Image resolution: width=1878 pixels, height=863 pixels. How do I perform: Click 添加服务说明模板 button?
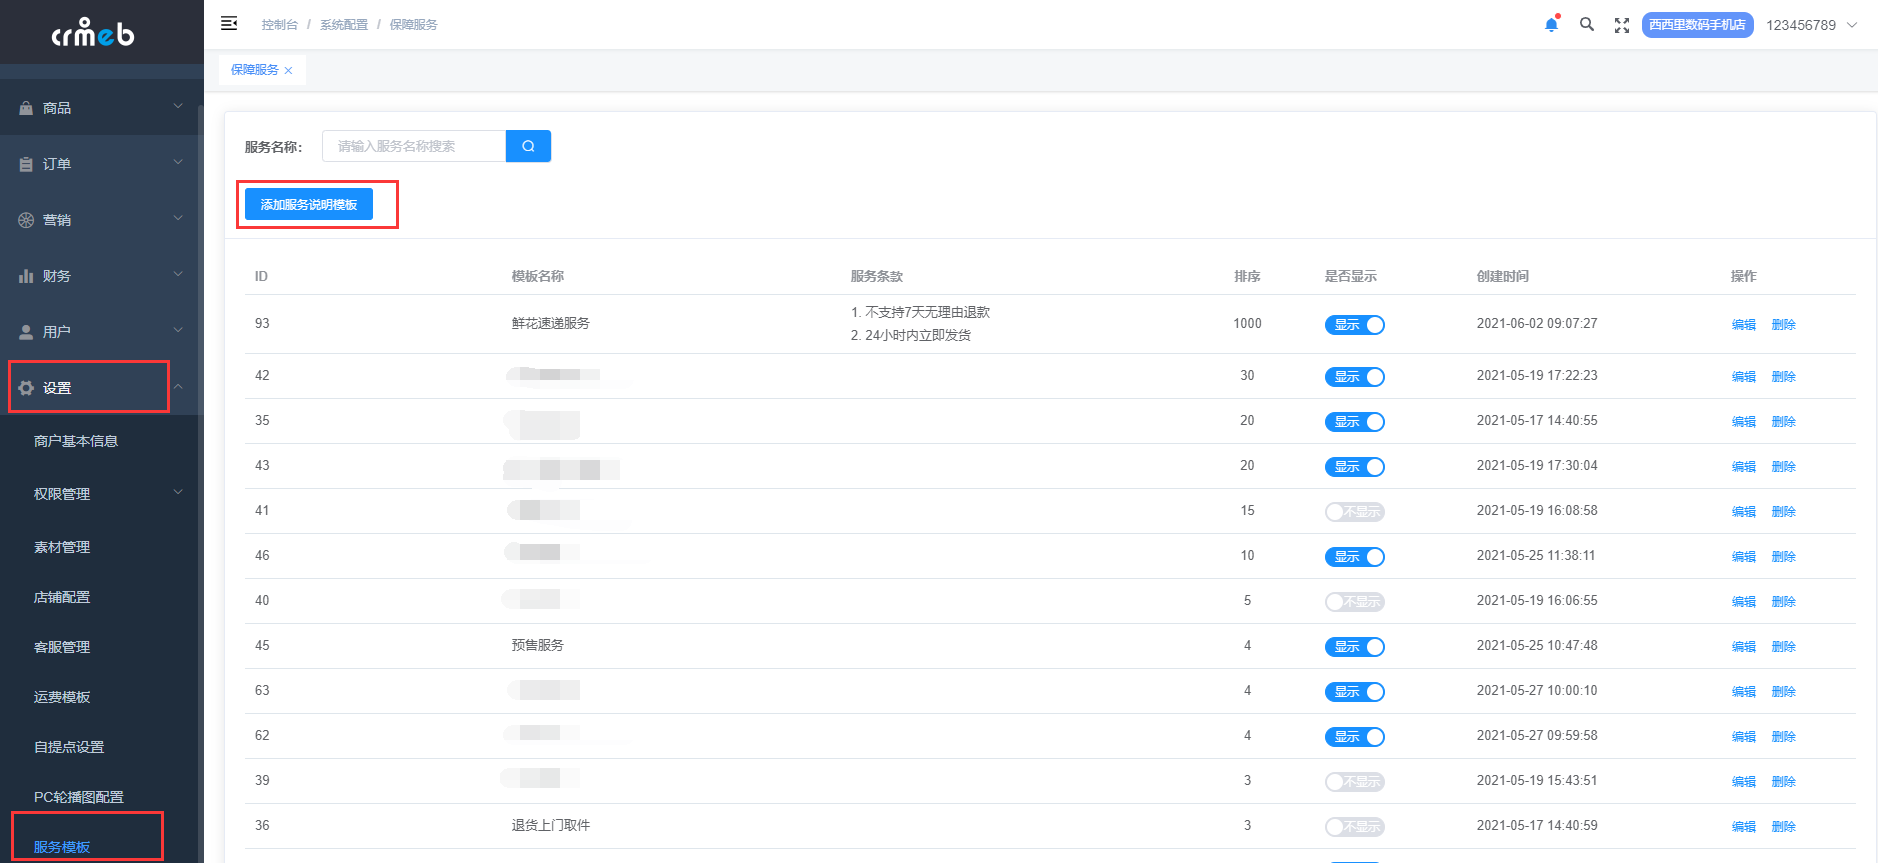click(309, 204)
